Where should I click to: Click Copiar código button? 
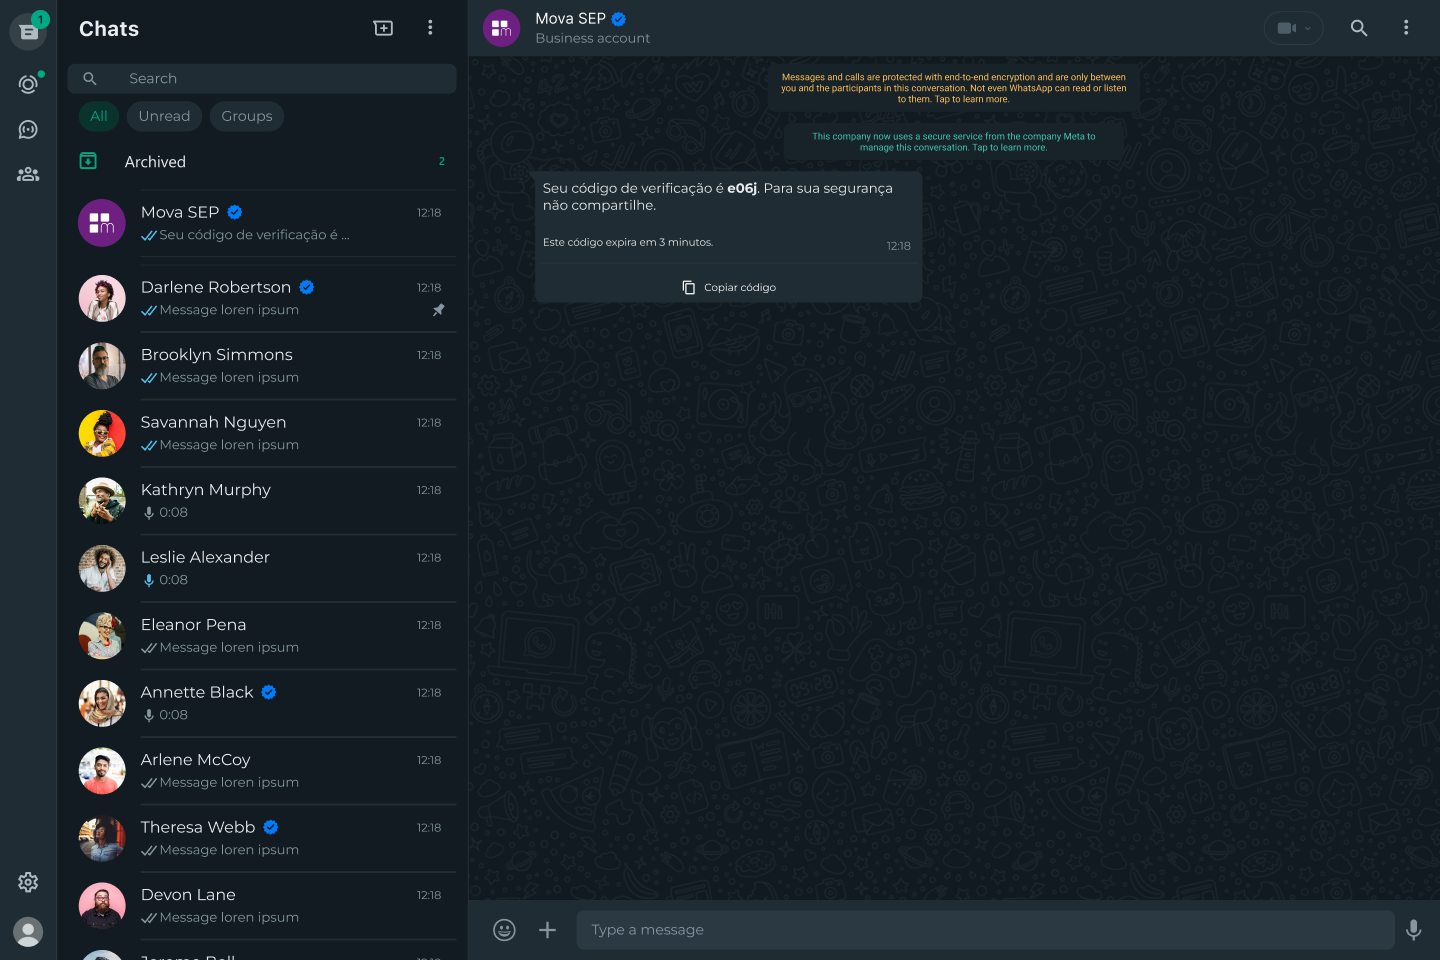[x=729, y=287]
